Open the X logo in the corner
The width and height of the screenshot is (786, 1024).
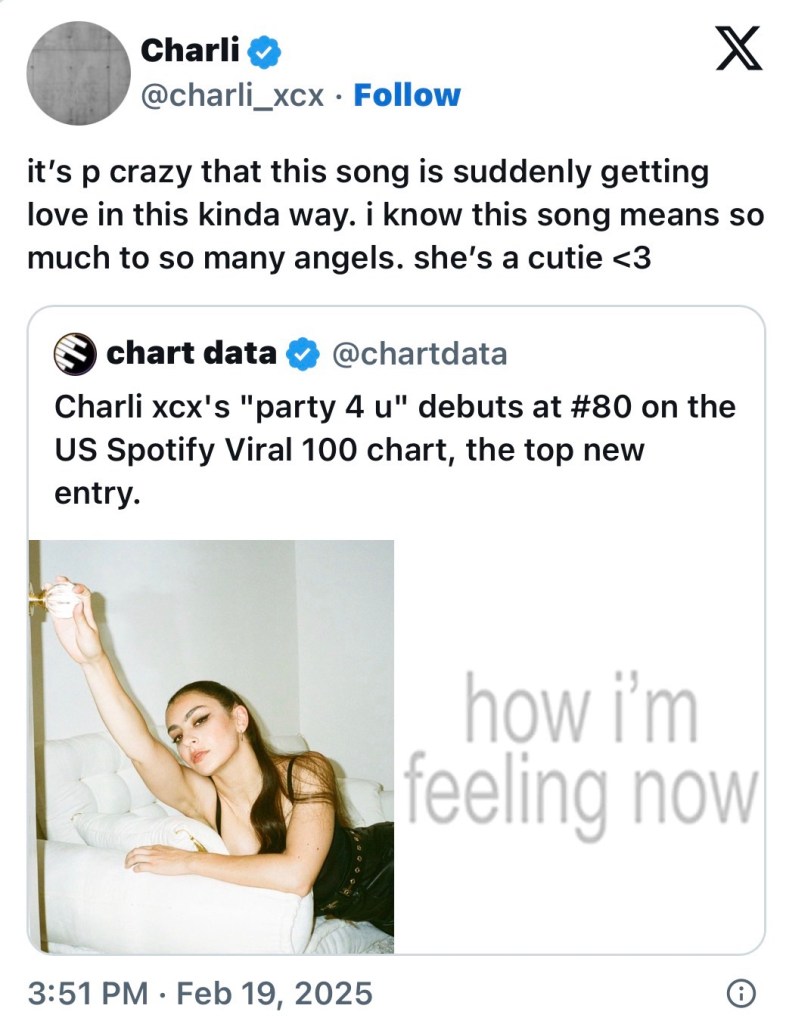[x=738, y=48]
